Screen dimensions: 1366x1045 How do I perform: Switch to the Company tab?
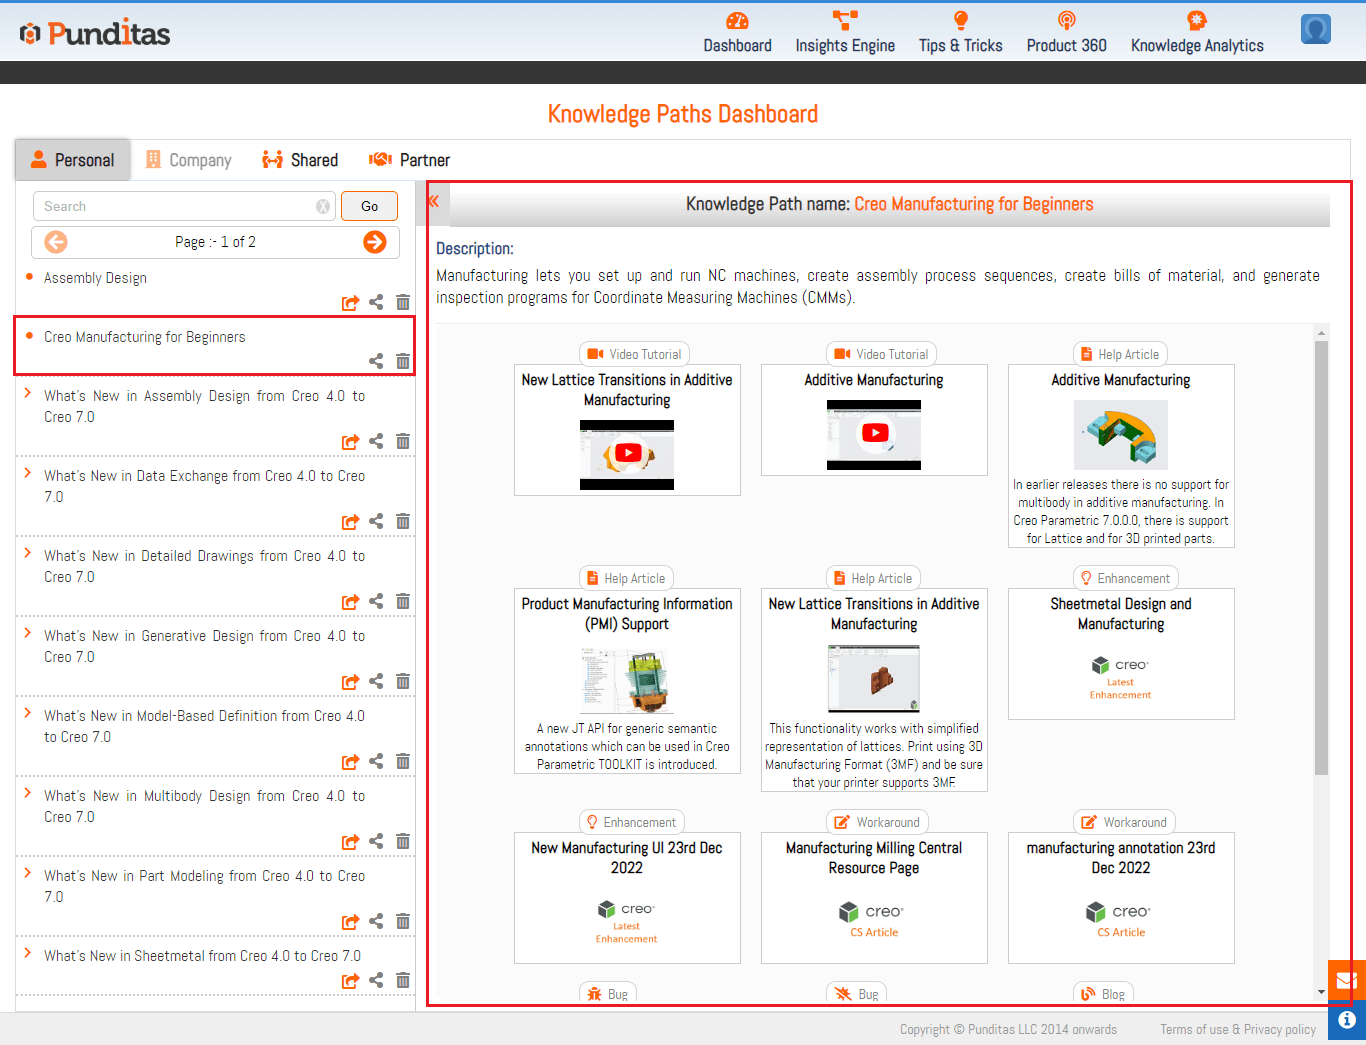click(189, 160)
